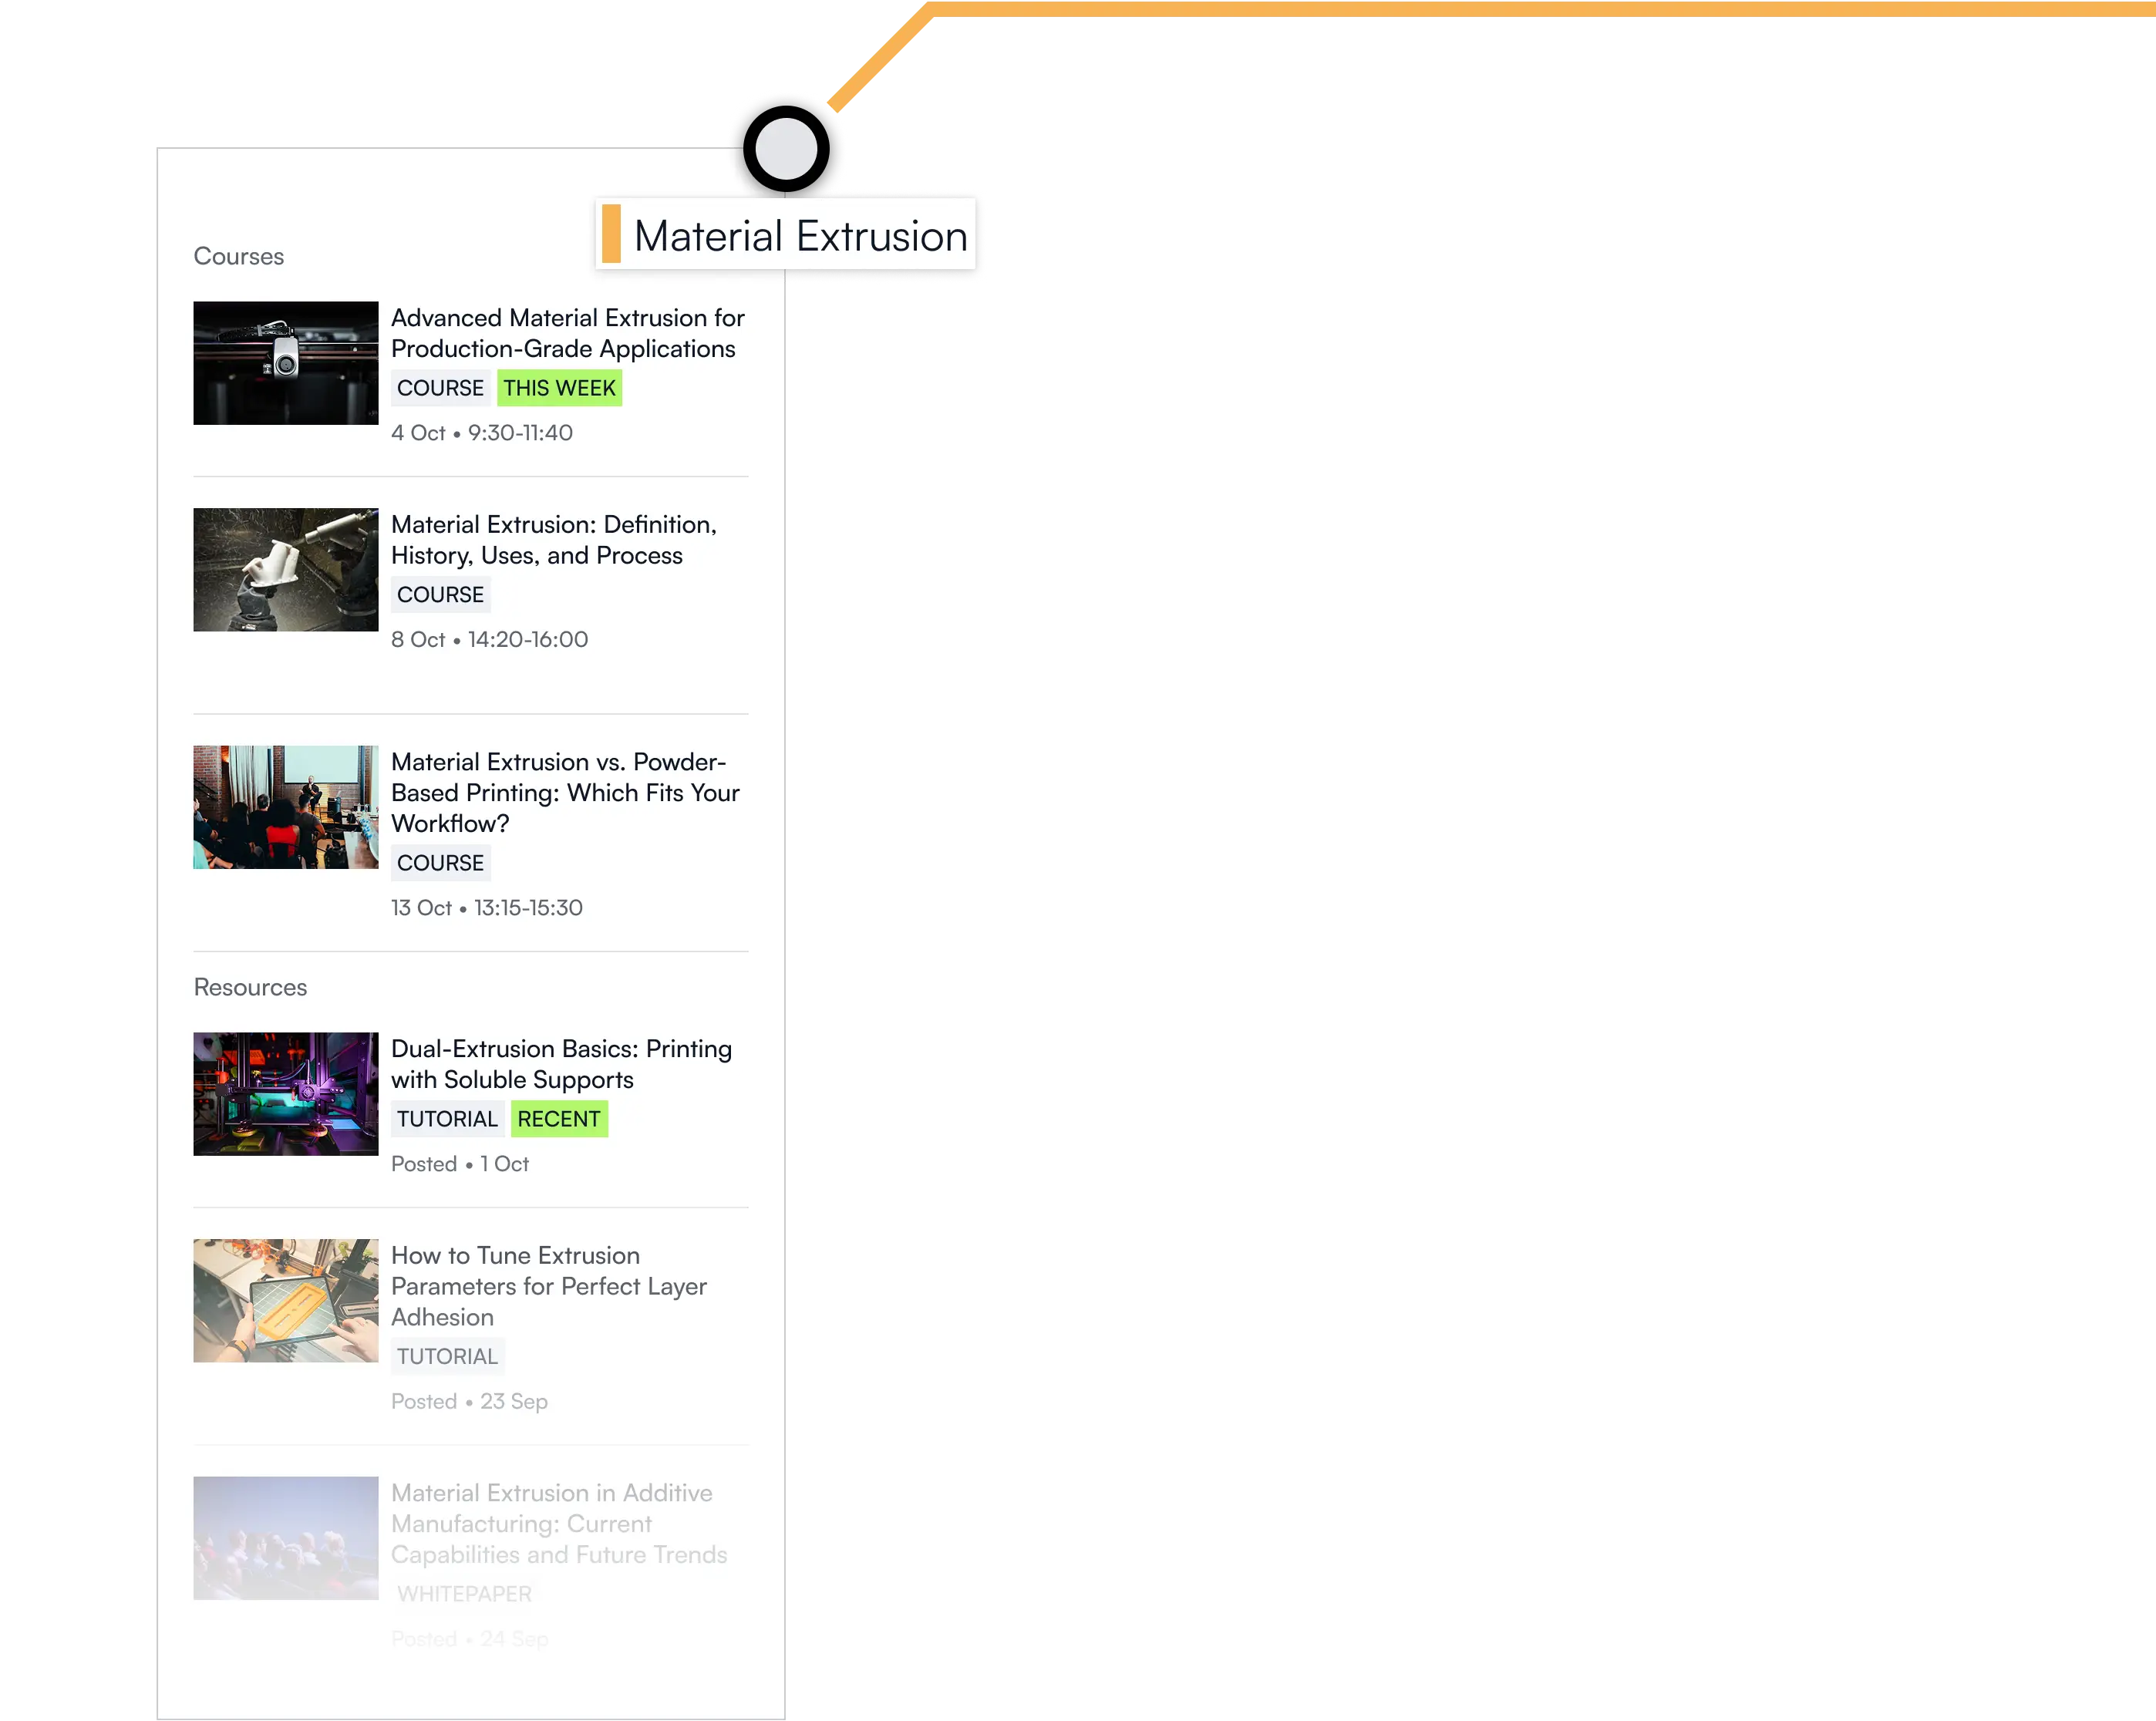
Task: Click the purple-lit 3D printer thumbnail
Action: 286,1093
